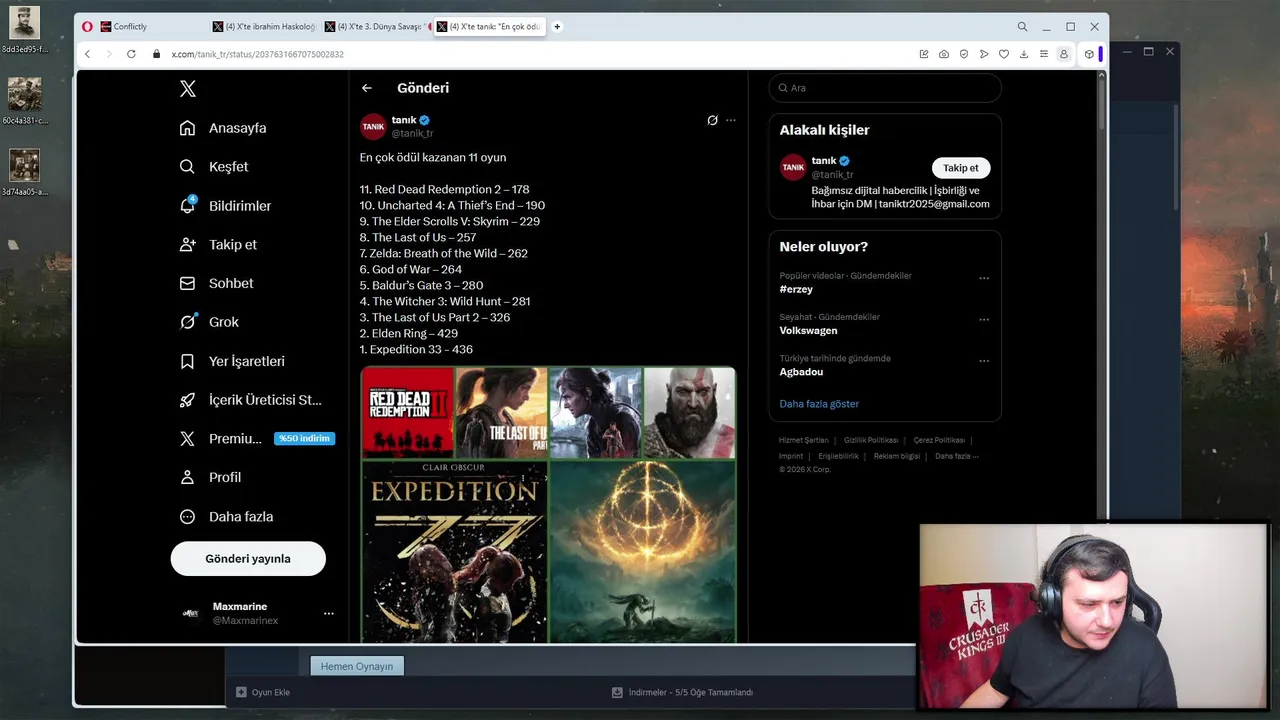1280x720 pixels.
Task: Open Çerez Politikası footer link
Action: [939, 440]
